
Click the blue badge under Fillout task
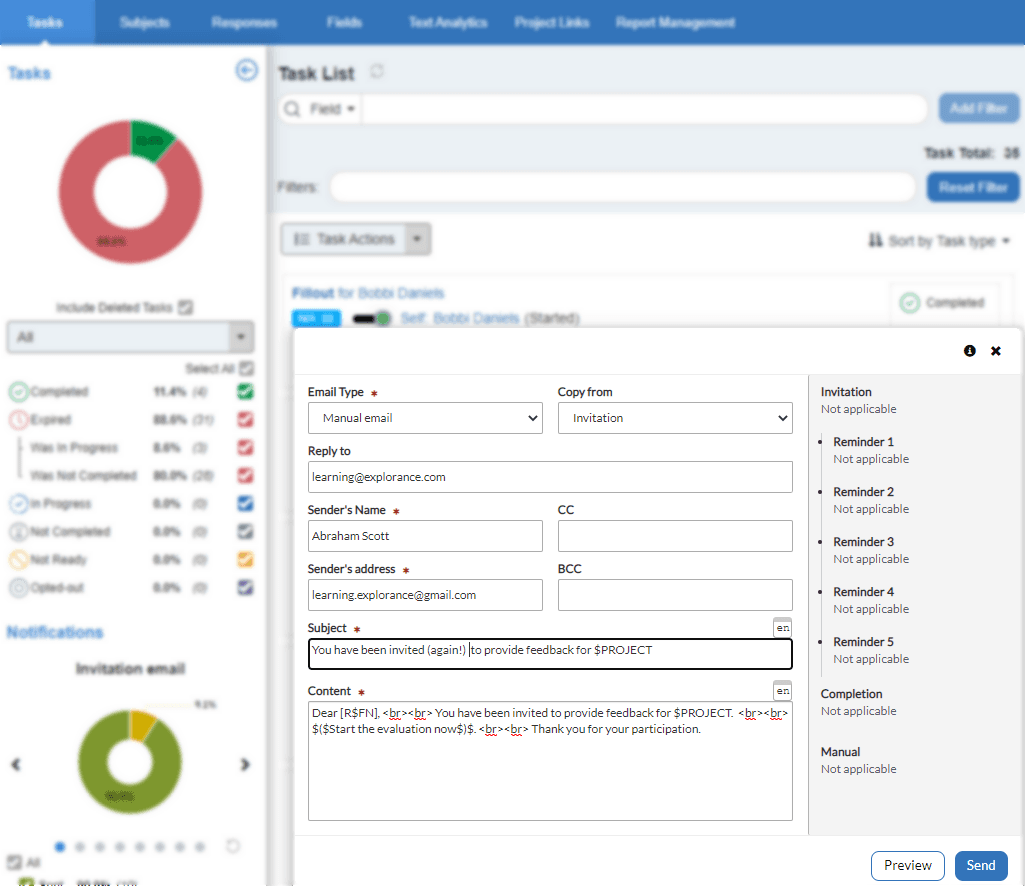316,318
